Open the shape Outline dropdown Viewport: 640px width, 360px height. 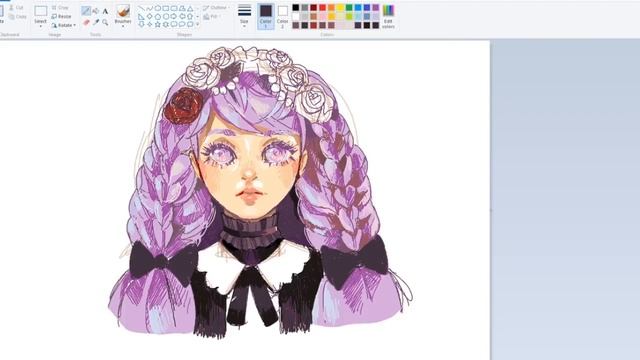tap(216, 8)
